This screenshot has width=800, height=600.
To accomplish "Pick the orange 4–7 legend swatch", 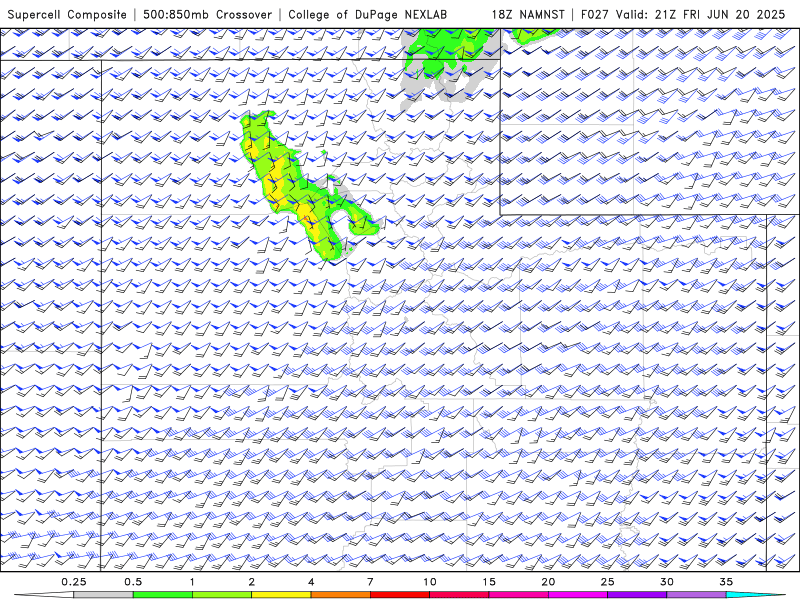I will [x=340, y=595].
